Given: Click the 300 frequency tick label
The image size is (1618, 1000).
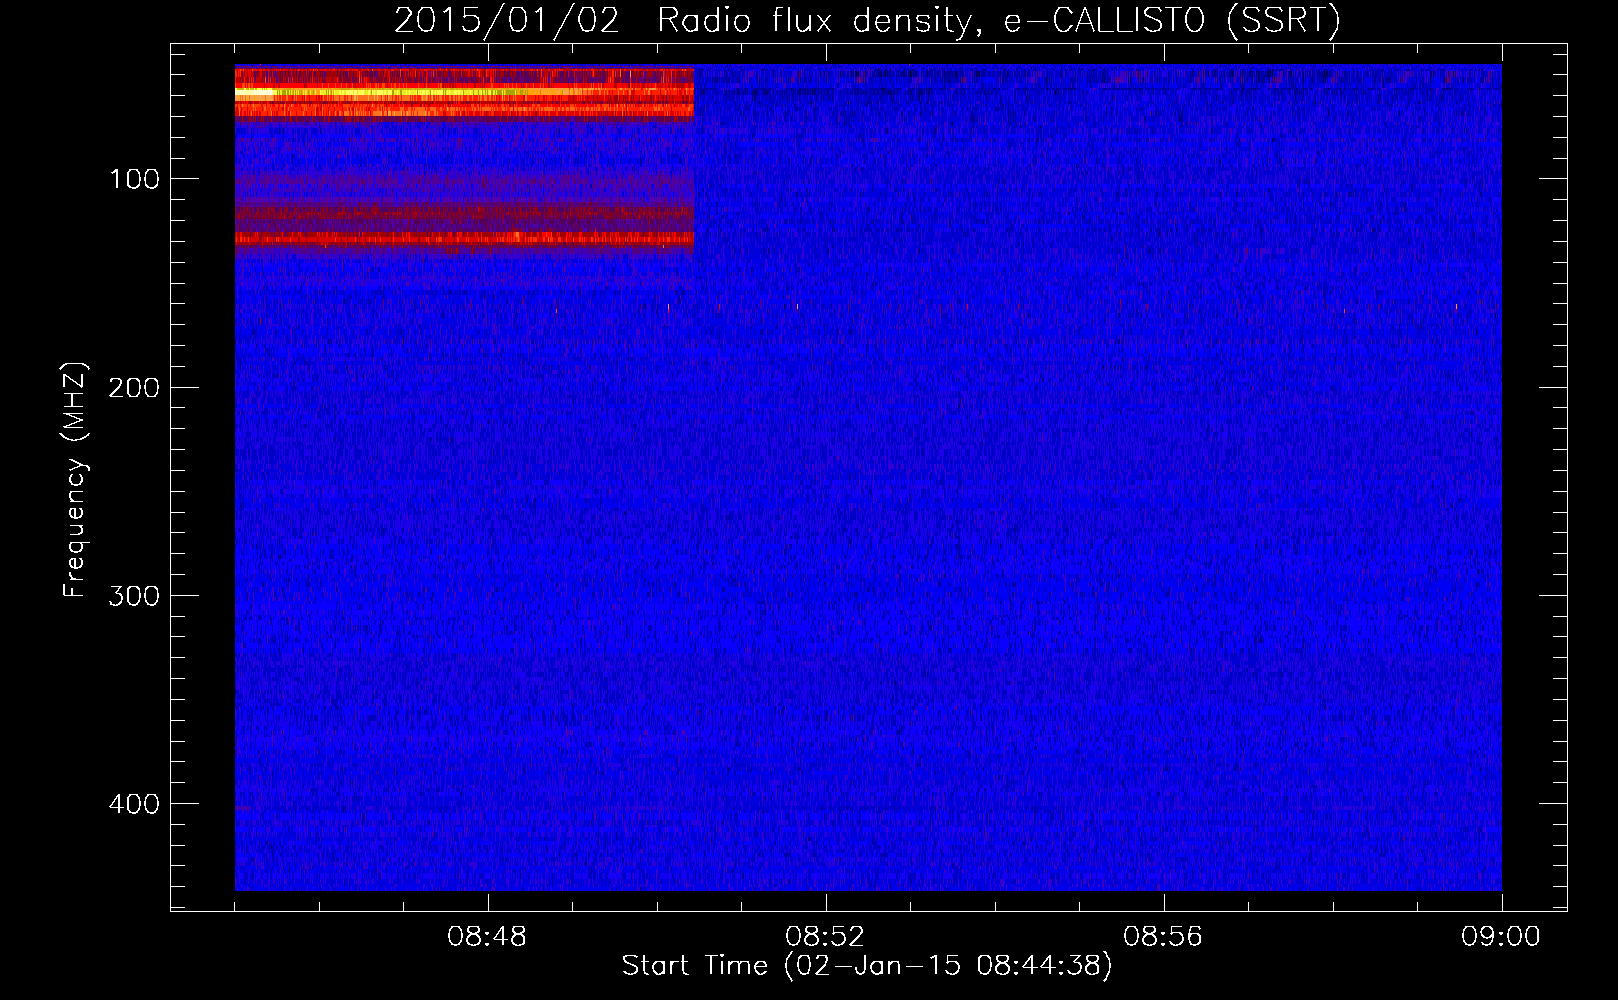Looking at the screenshot, I should click(x=134, y=596).
